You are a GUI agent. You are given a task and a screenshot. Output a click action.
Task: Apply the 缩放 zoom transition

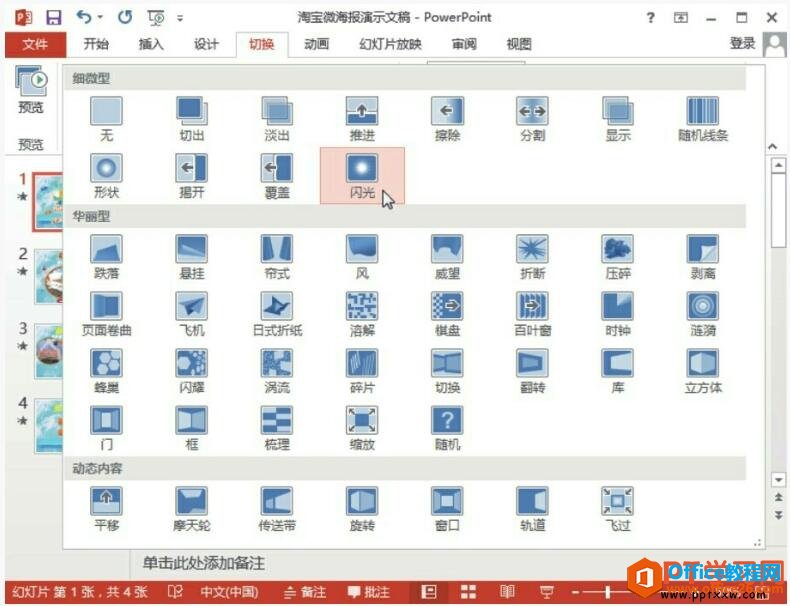(362, 428)
